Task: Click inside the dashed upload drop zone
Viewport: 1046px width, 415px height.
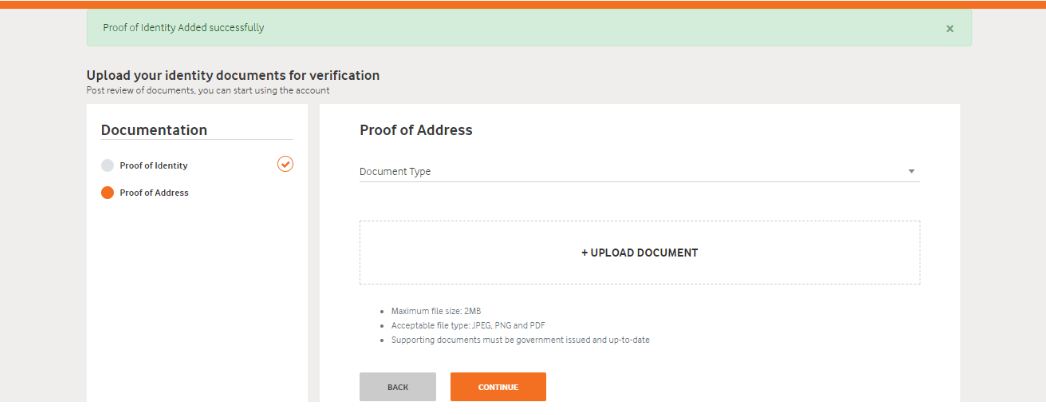Action: pos(640,253)
